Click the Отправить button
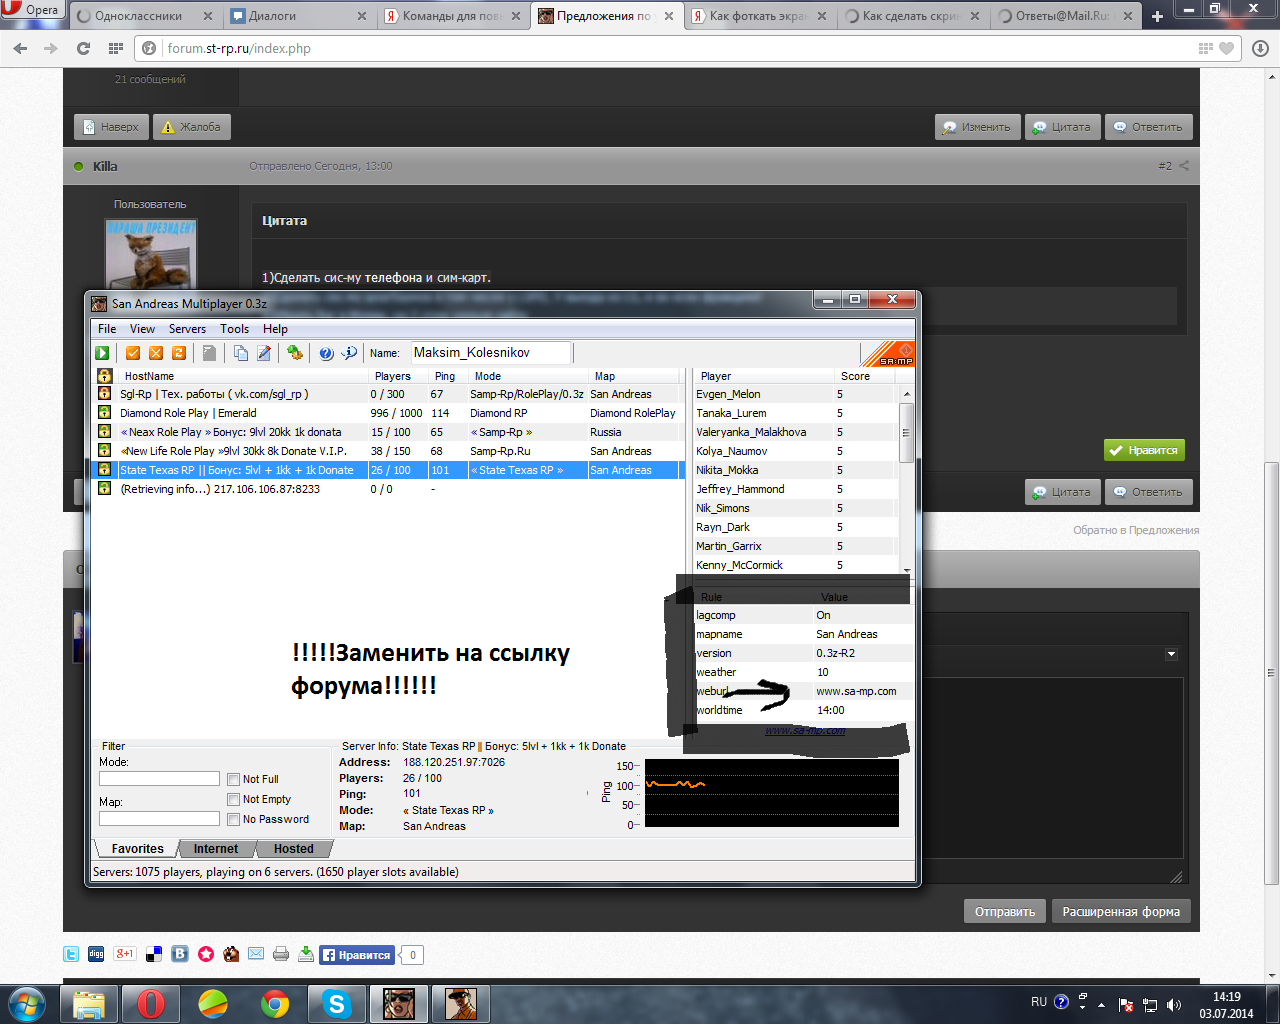This screenshot has height=1024, width=1280. 1005,911
